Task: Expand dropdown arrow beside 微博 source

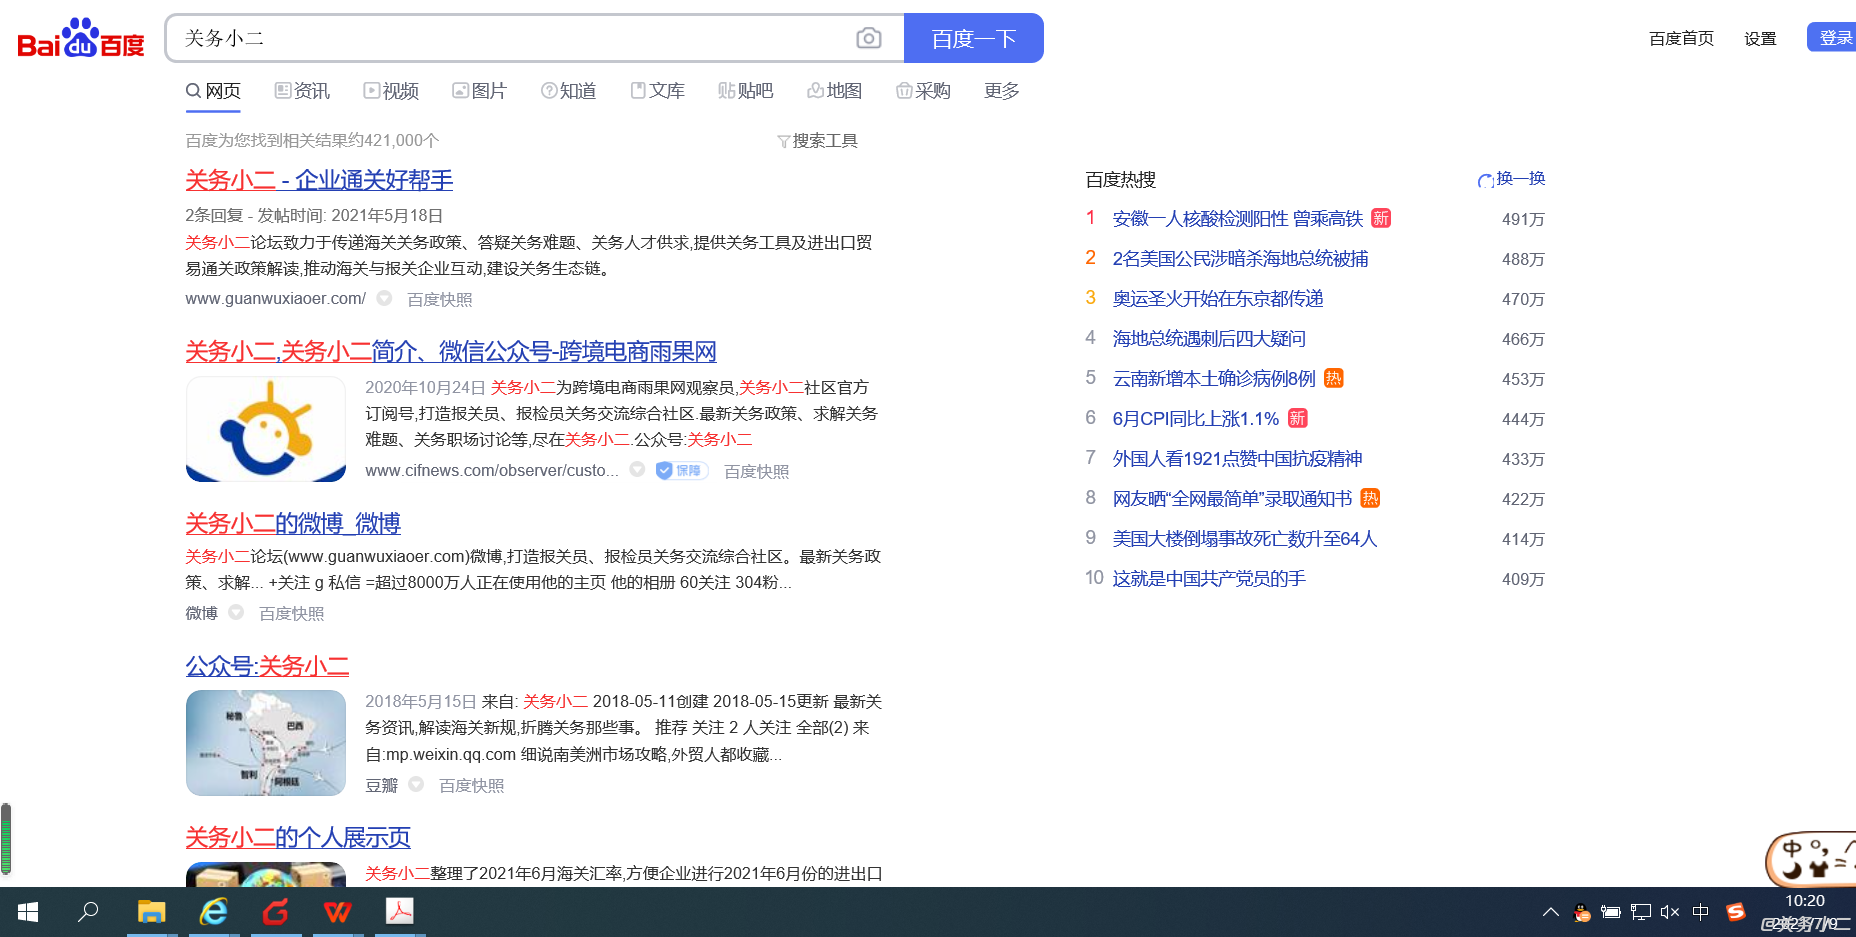Action: (236, 612)
